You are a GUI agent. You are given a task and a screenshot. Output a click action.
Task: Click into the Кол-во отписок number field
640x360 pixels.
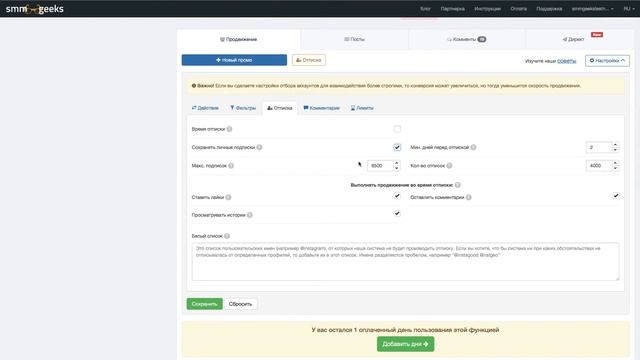pos(599,166)
